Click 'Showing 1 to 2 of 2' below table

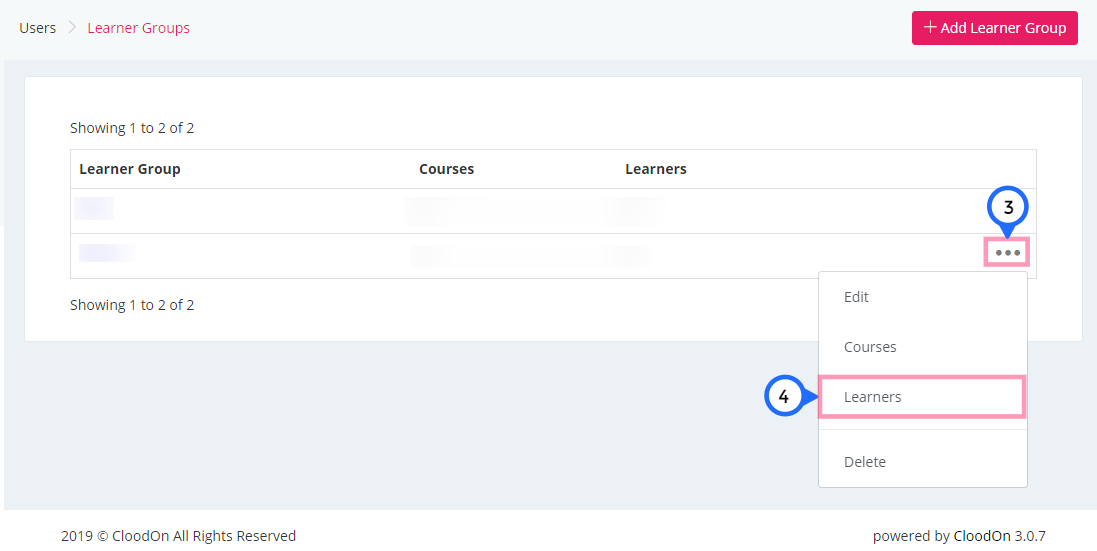132,306
